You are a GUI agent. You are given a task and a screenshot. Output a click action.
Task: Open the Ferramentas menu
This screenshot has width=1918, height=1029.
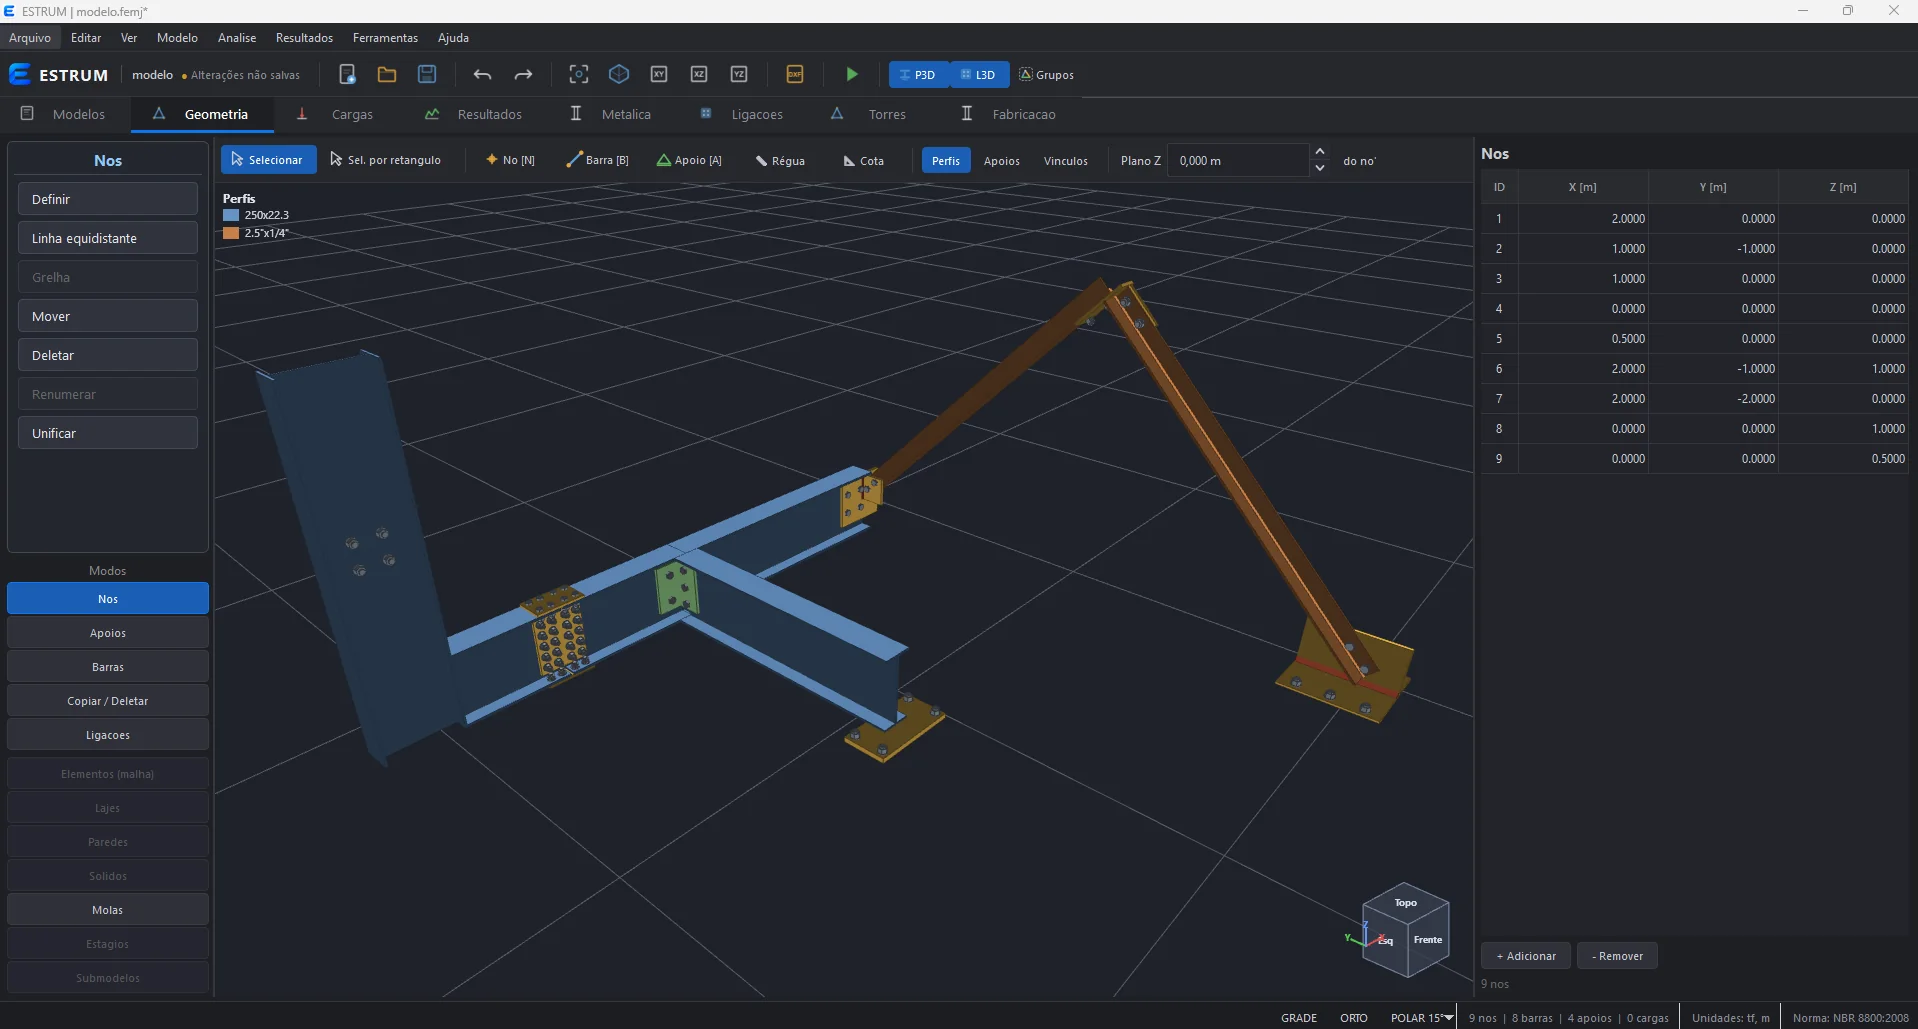[x=385, y=38]
